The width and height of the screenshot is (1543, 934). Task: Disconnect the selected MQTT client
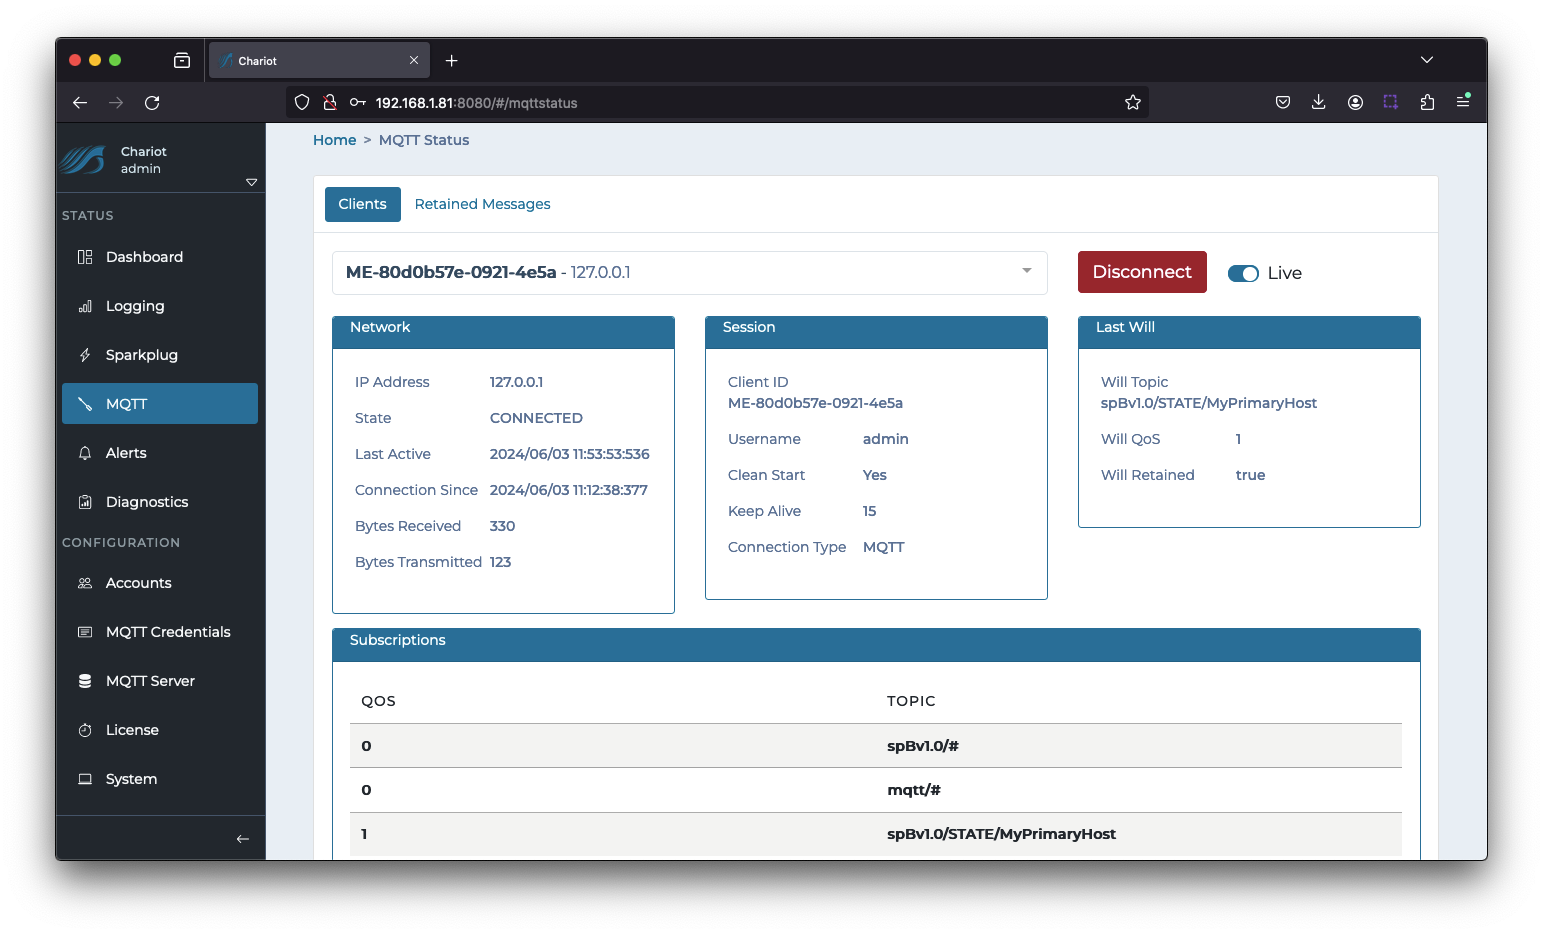1142,272
